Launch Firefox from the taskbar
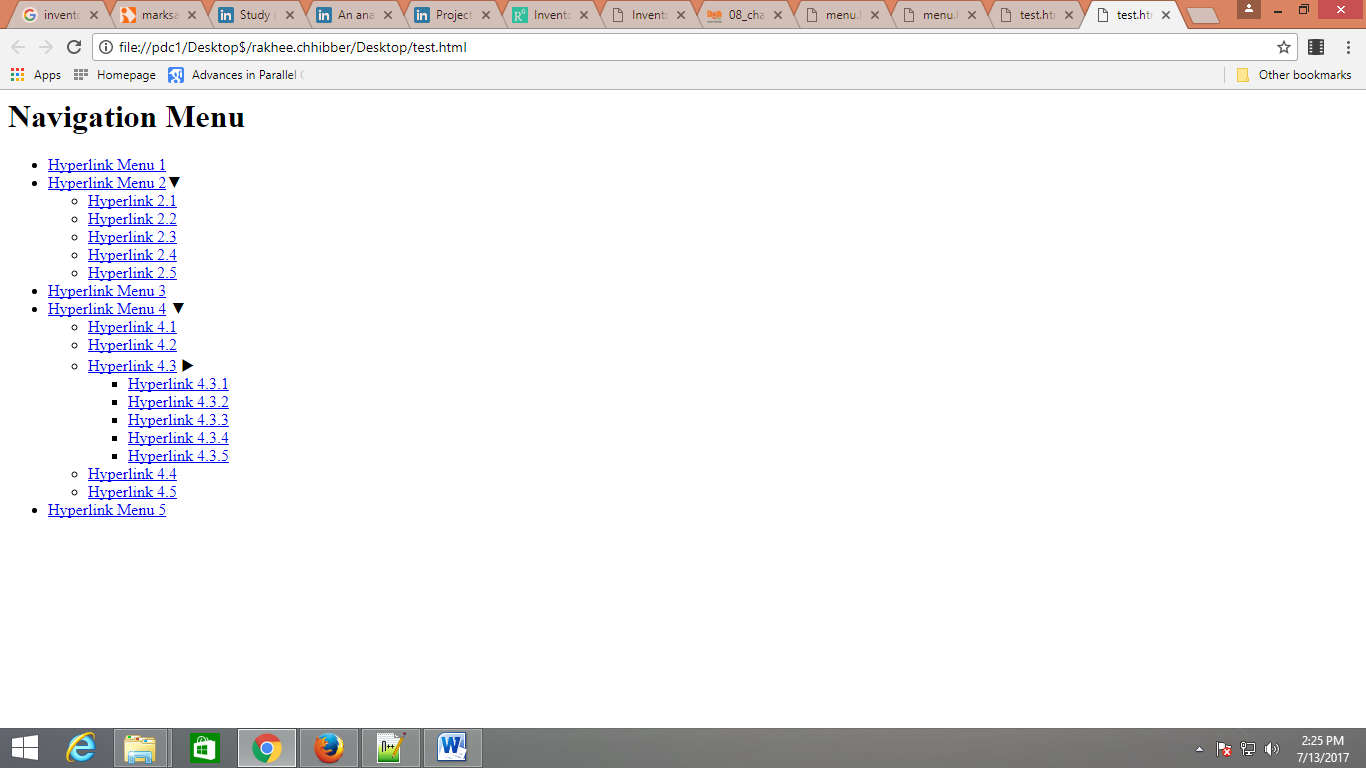 coord(328,747)
